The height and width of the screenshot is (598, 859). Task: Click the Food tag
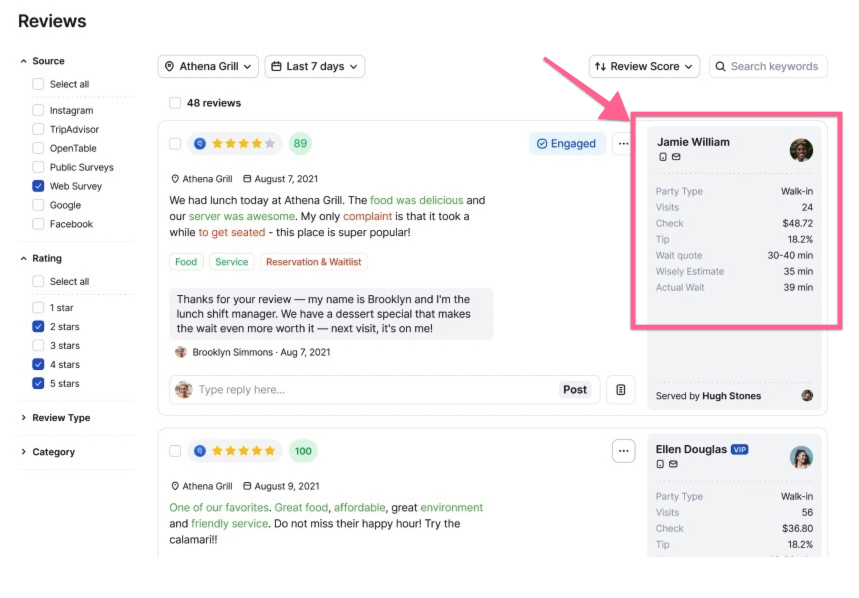(x=186, y=262)
